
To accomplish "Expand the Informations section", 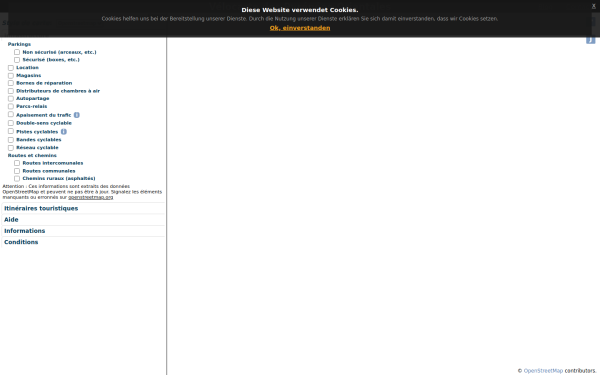I will point(83,231).
